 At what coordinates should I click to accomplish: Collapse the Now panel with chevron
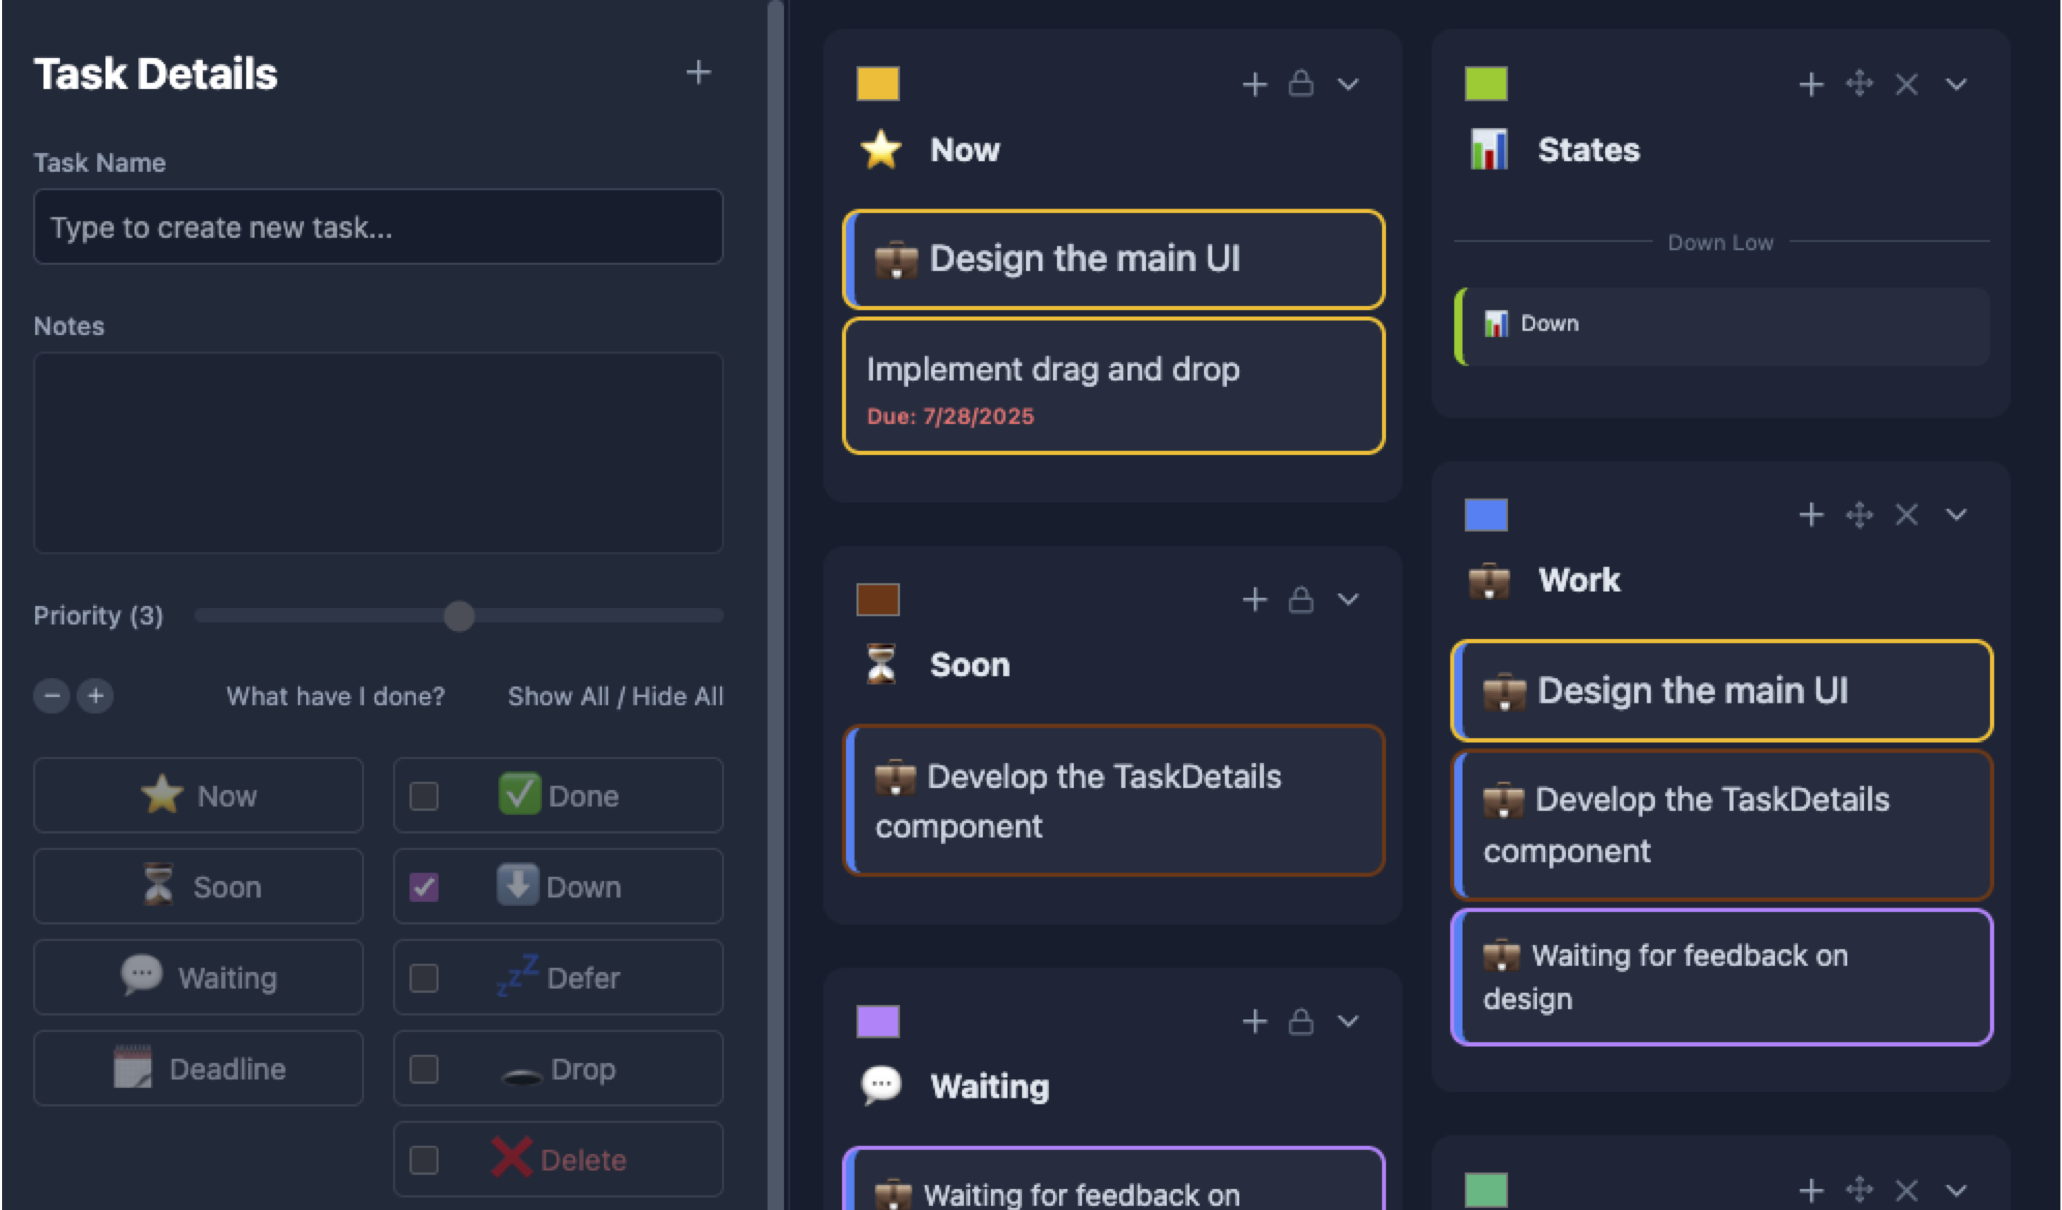coord(1348,84)
